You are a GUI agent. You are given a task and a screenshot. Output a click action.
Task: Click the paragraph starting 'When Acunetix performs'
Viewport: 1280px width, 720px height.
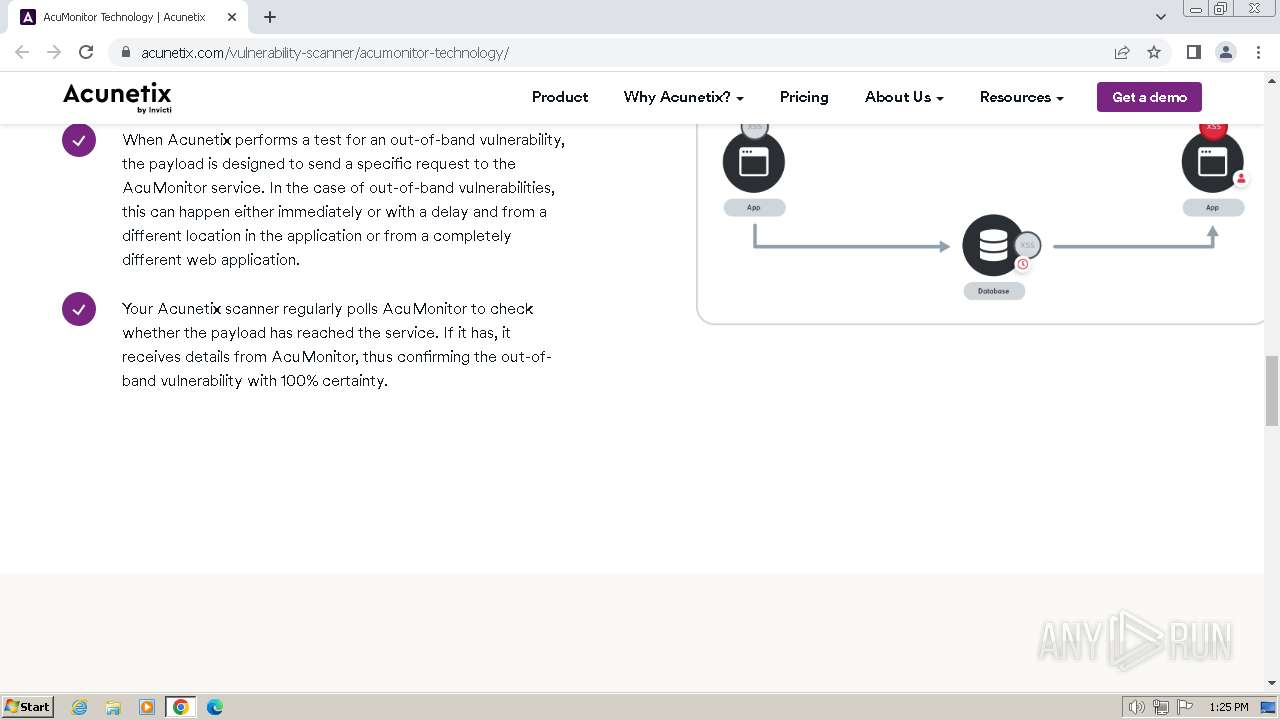click(x=344, y=200)
